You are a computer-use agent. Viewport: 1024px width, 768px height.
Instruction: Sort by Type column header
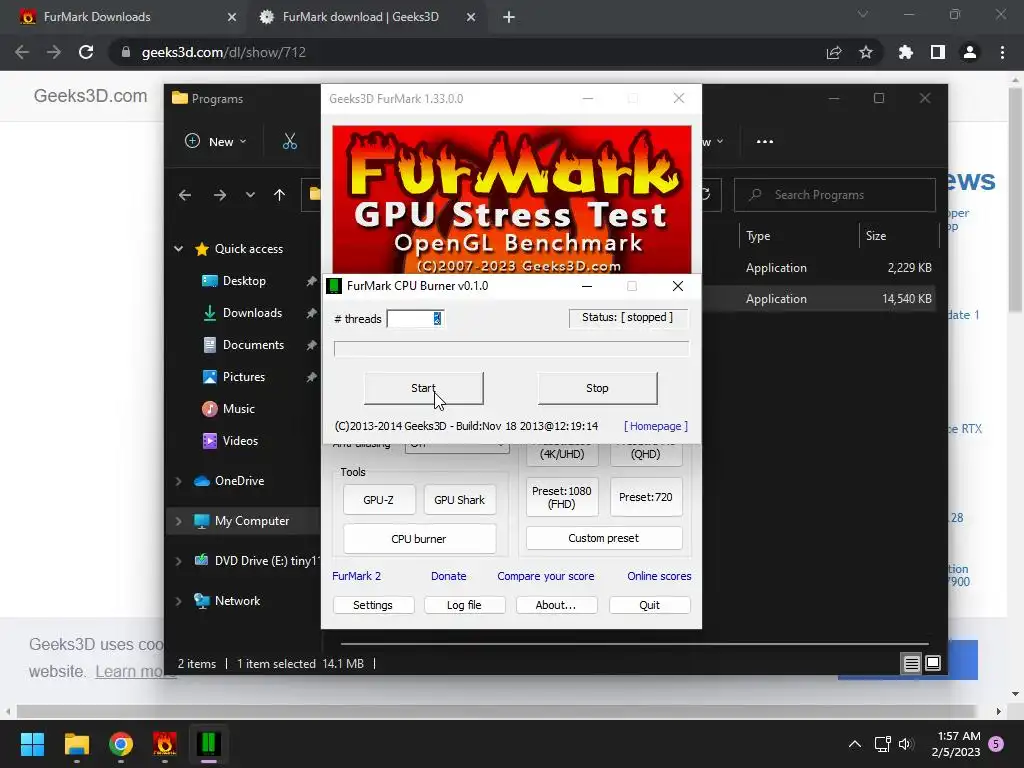point(799,236)
